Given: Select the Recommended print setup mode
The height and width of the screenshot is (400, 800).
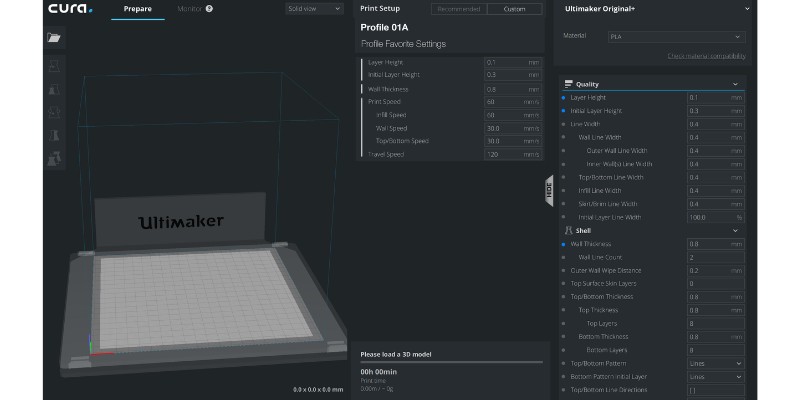Looking at the screenshot, I should pos(459,9).
